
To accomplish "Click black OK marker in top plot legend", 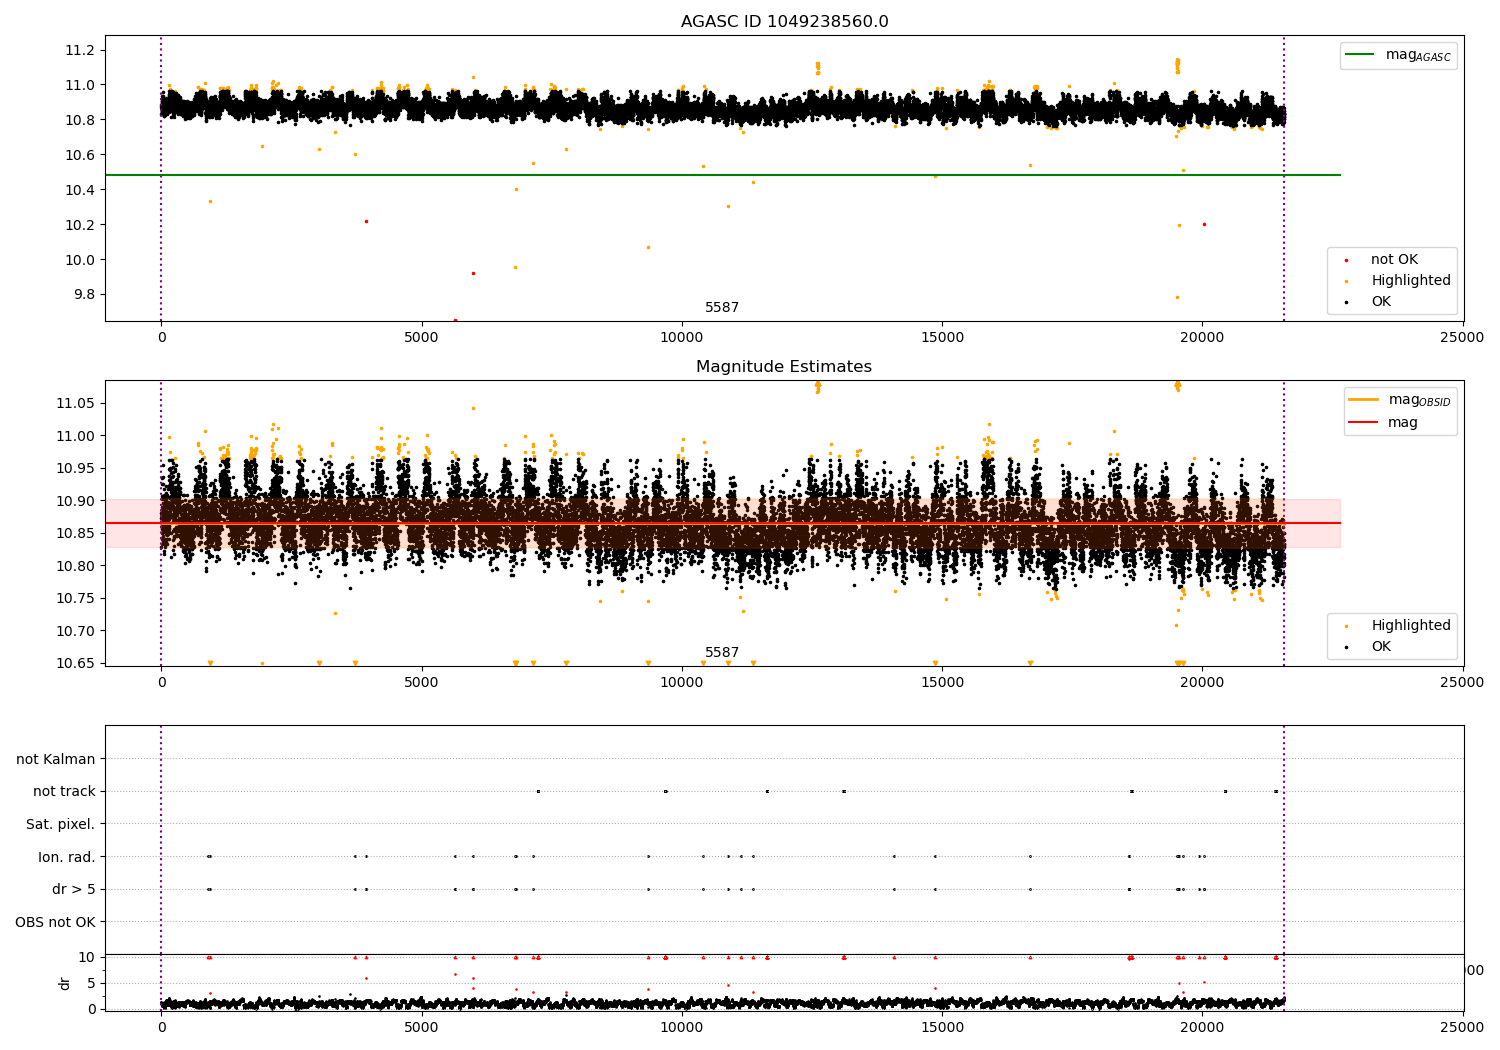I will point(1346,302).
